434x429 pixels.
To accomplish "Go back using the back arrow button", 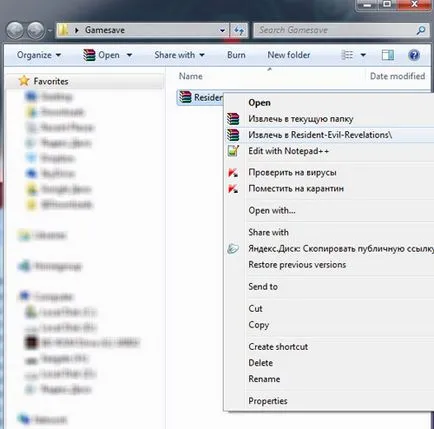I will click(x=15, y=31).
